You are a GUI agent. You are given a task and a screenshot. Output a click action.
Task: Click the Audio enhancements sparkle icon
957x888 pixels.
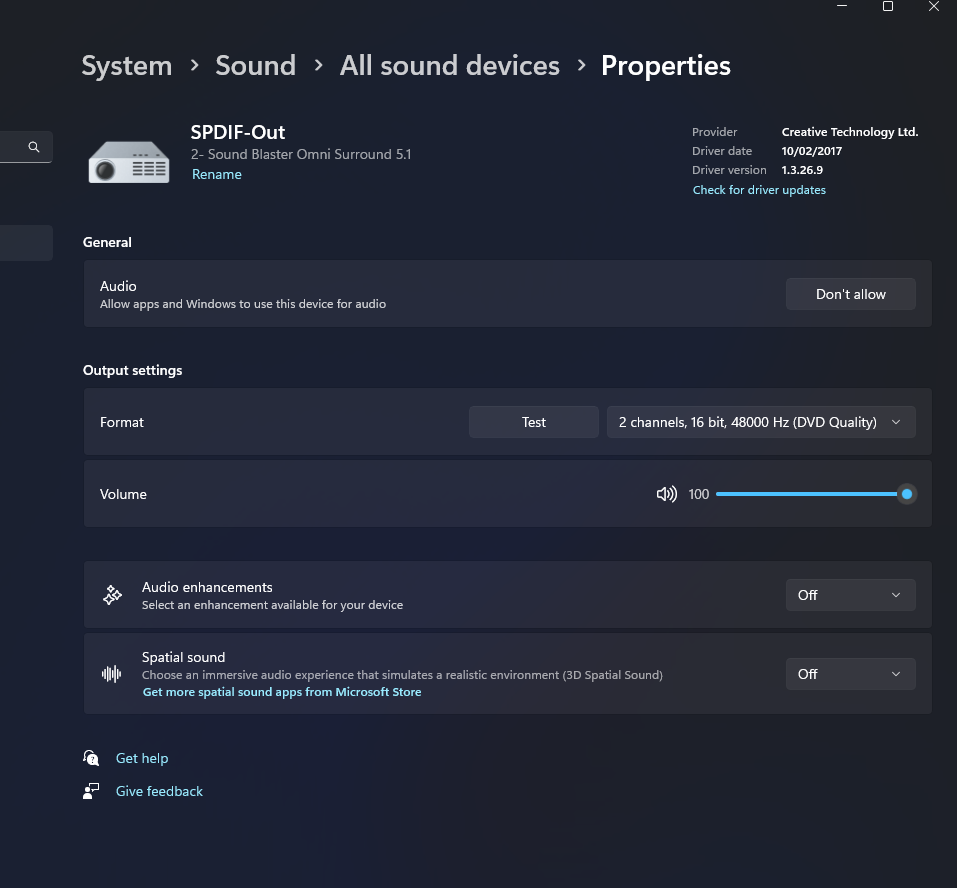pyautogui.click(x=112, y=595)
